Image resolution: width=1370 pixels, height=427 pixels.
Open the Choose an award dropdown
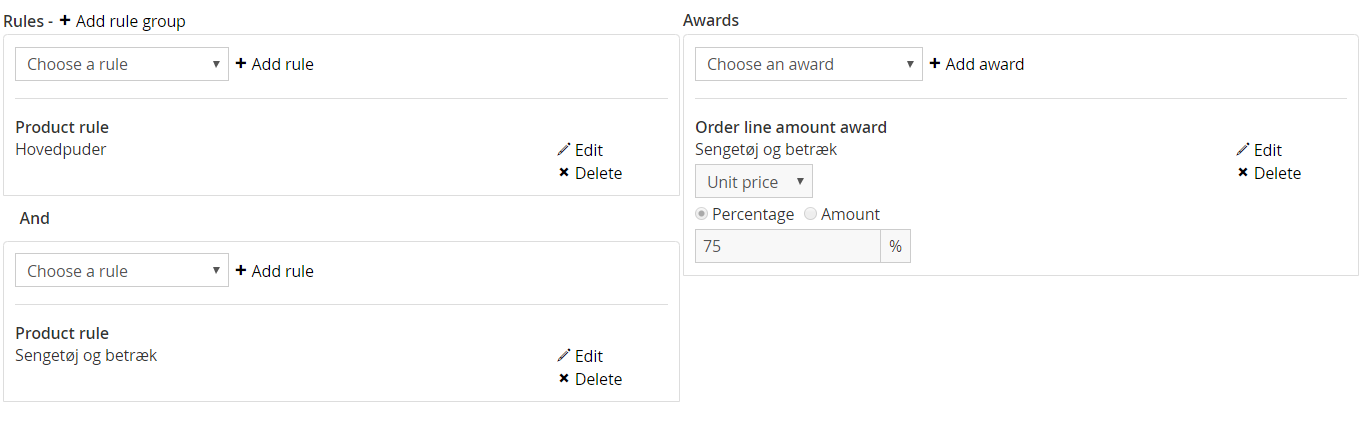click(808, 64)
